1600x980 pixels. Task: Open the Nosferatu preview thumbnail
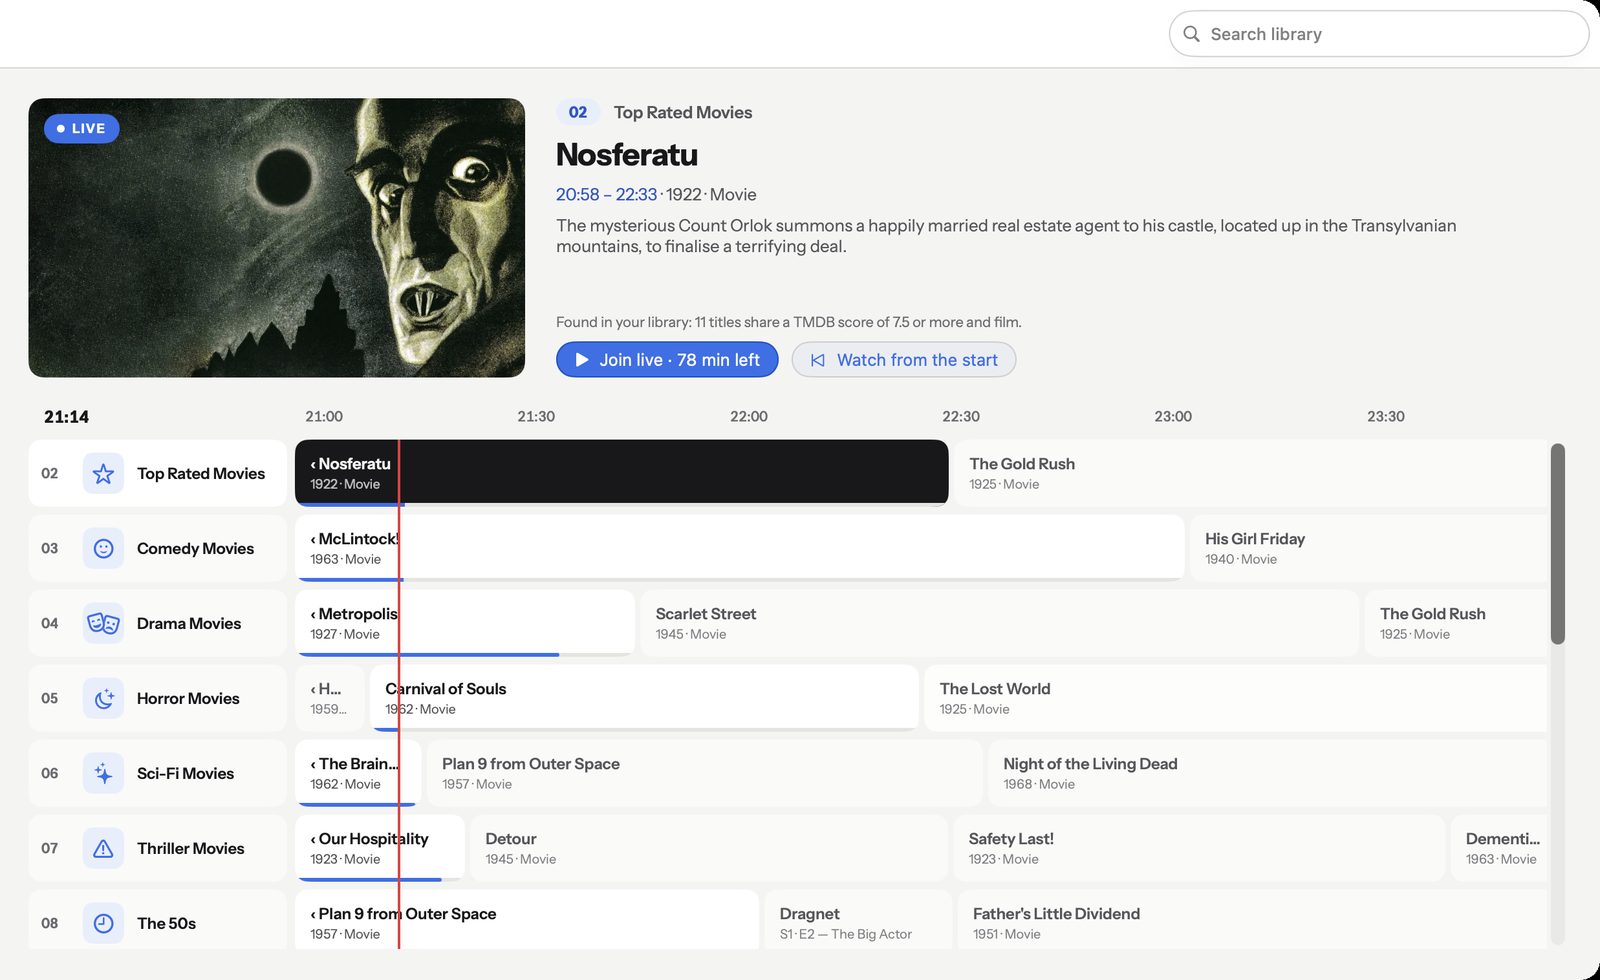click(277, 237)
